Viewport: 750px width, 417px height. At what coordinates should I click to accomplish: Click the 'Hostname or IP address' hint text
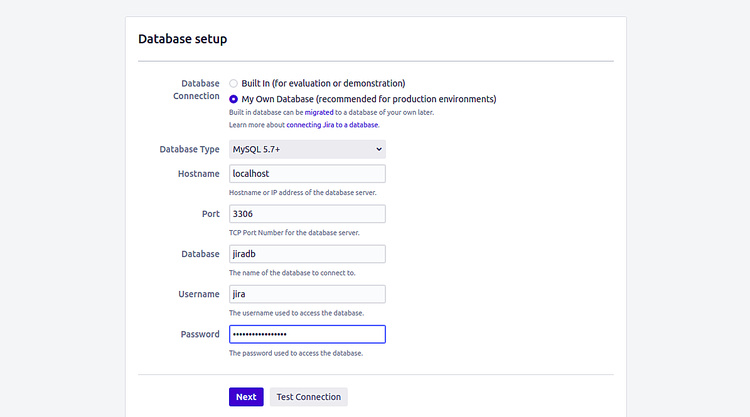point(303,193)
